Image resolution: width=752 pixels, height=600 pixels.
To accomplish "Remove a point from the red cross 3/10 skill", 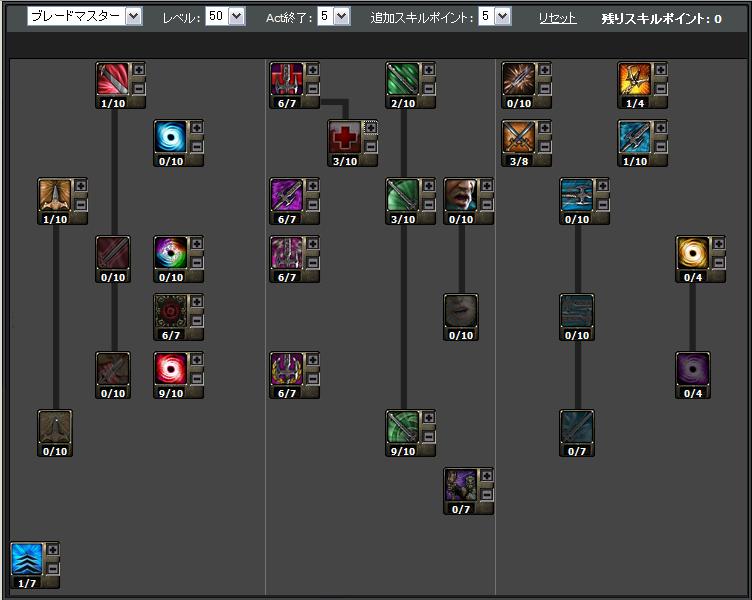I will pyautogui.click(x=371, y=146).
